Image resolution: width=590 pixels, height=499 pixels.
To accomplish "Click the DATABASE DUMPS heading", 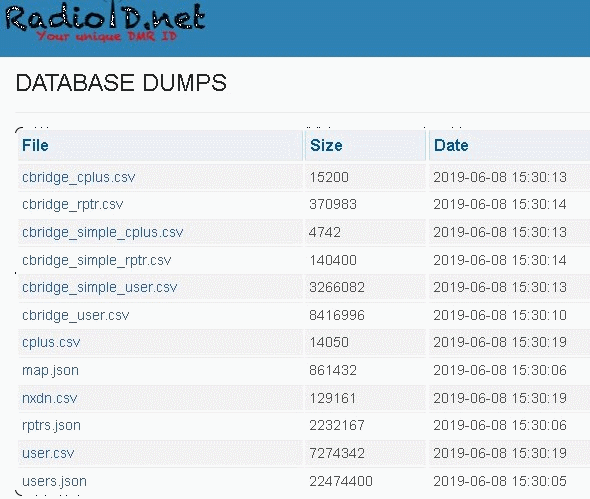I will click(121, 83).
